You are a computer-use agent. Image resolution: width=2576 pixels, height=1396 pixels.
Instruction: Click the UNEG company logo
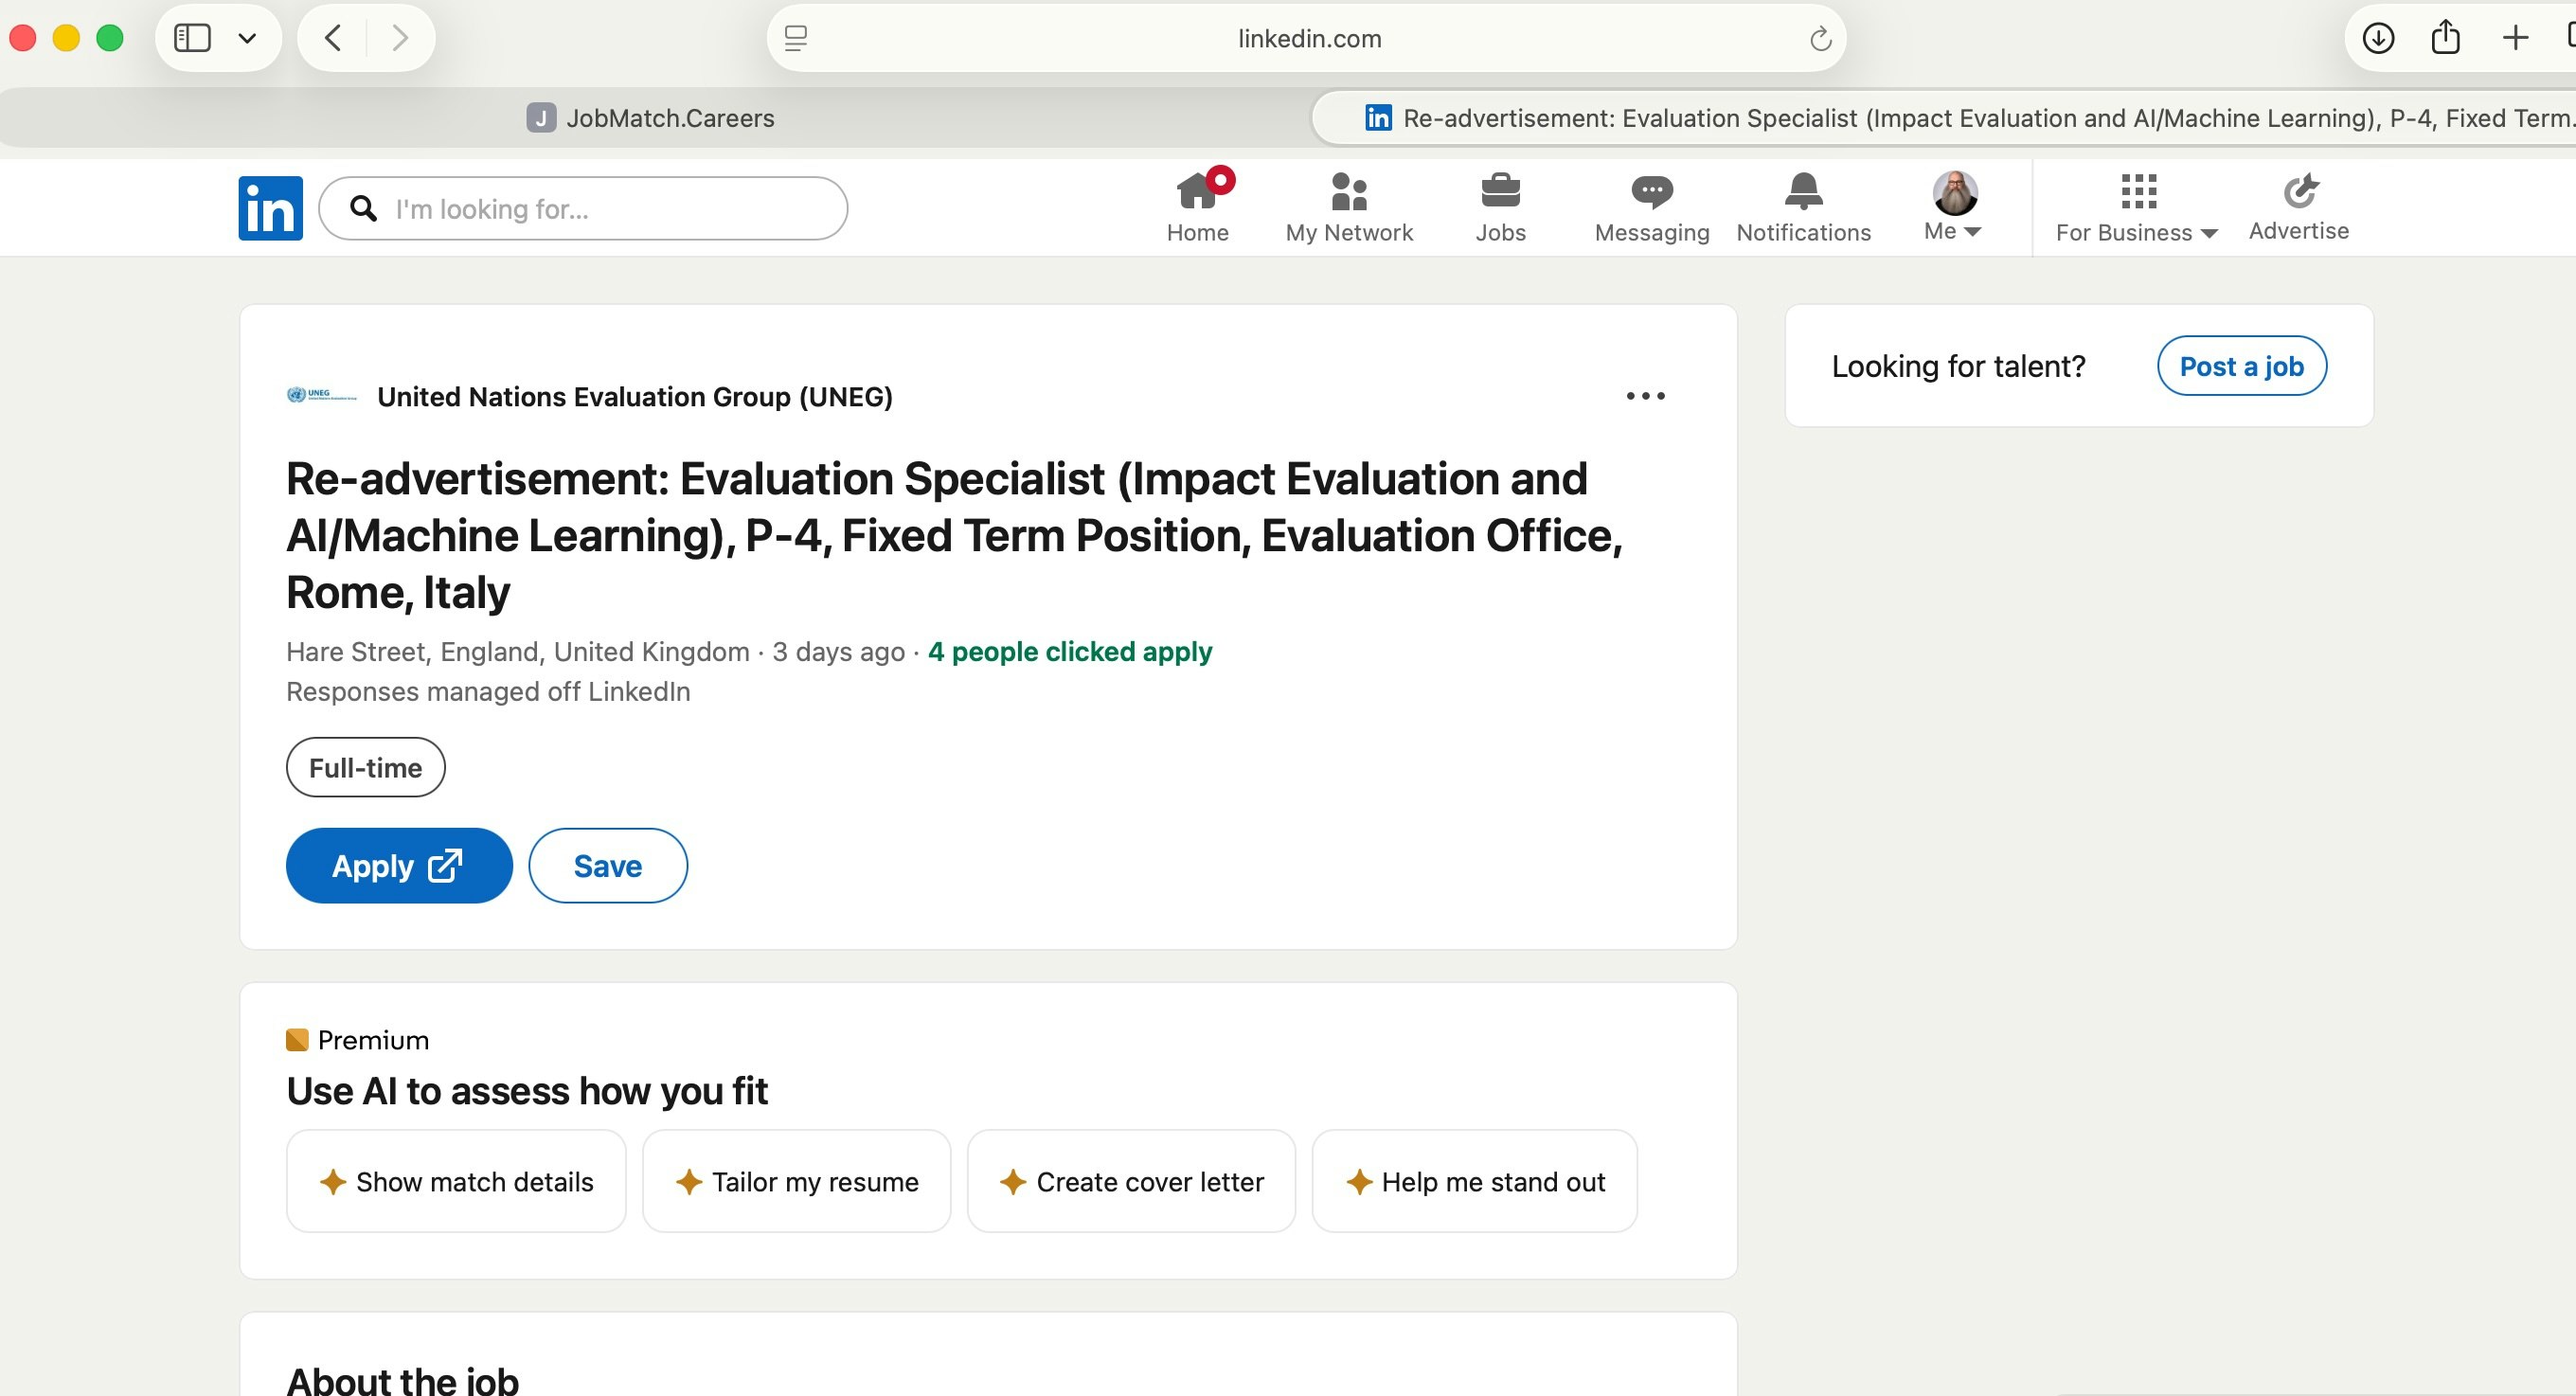click(321, 395)
